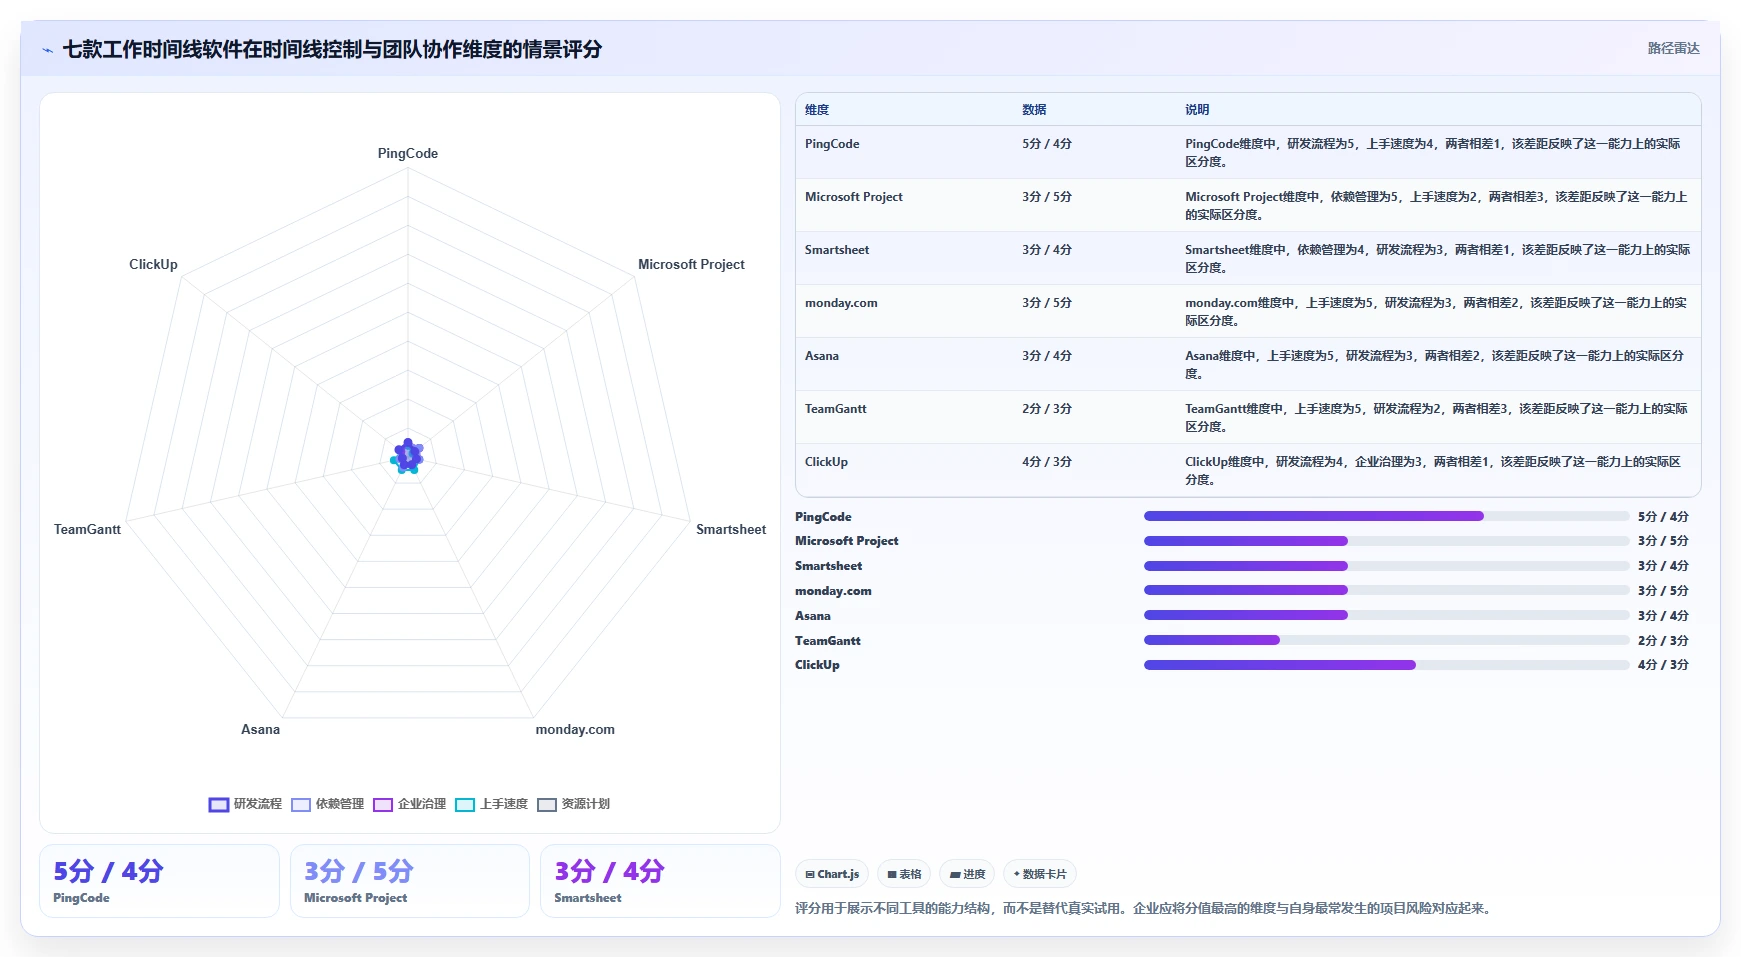
Task: Click the data cluster at radar center
Action: tap(407, 456)
